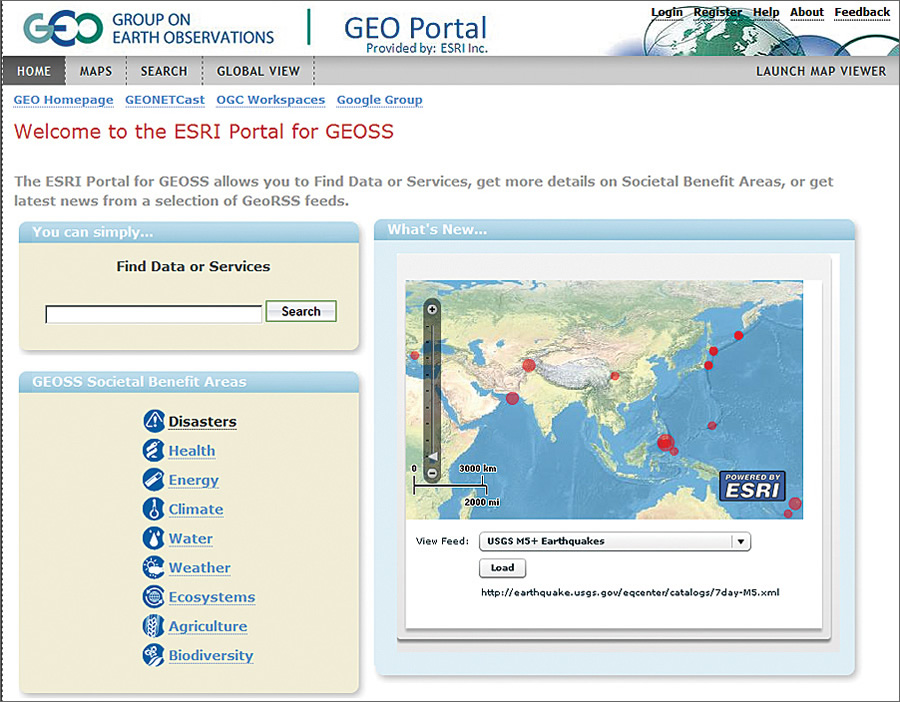Click the Powered by ESRI badge
The height and width of the screenshot is (702, 900).
[752, 486]
